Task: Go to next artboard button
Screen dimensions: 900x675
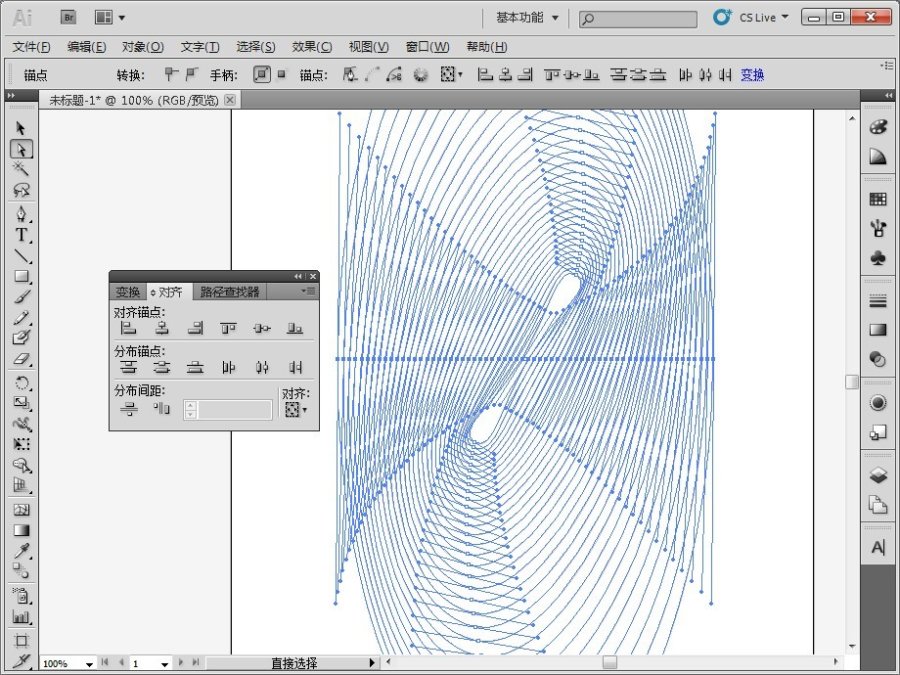Action: (x=182, y=662)
